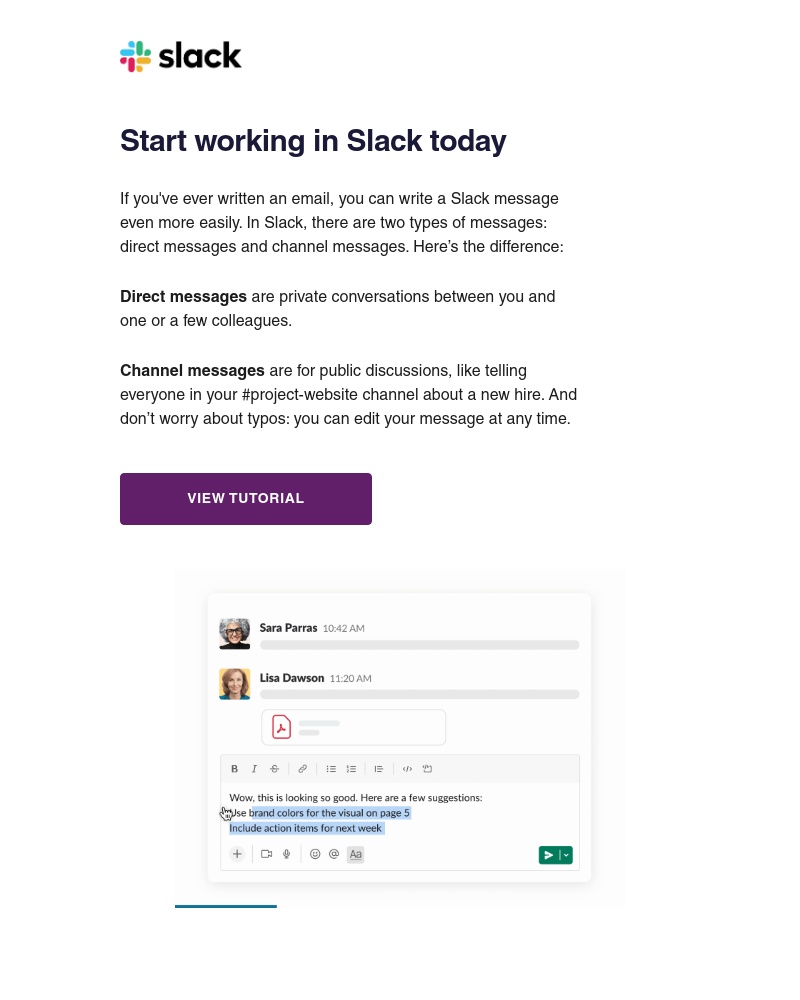800x1000 pixels.
Task: Open the emoji picker
Action: tap(315, 854)
